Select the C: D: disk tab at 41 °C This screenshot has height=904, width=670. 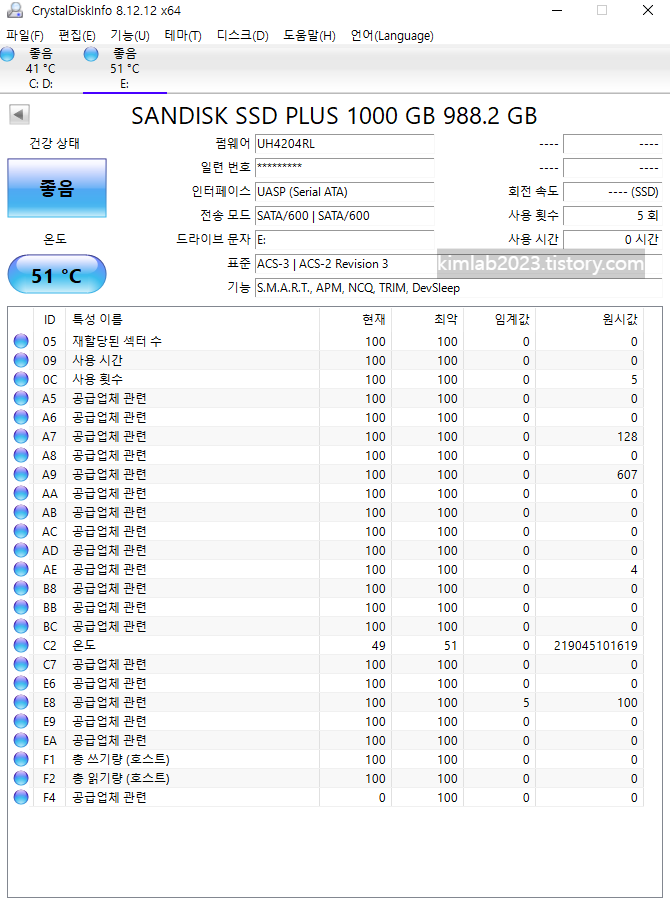(x=42, y=69)
